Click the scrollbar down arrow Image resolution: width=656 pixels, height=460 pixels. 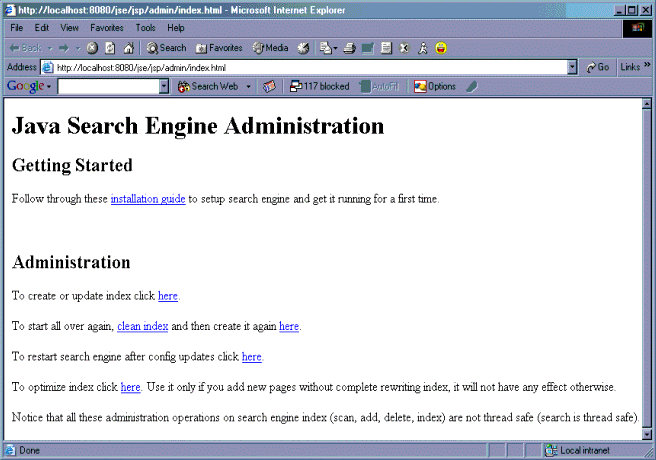click(x=647, y=434)
